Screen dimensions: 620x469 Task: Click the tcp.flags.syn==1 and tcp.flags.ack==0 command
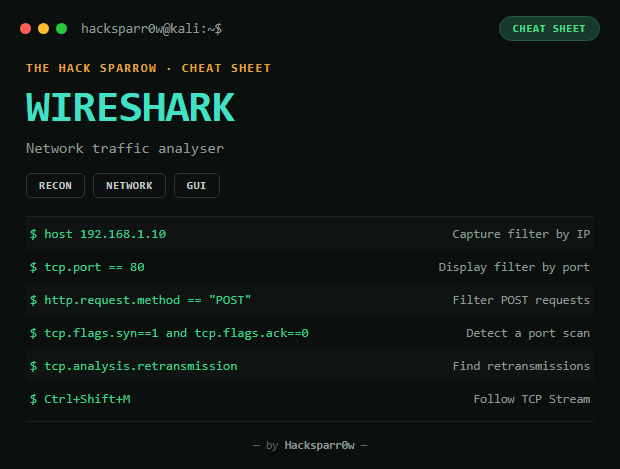(176, 333)
